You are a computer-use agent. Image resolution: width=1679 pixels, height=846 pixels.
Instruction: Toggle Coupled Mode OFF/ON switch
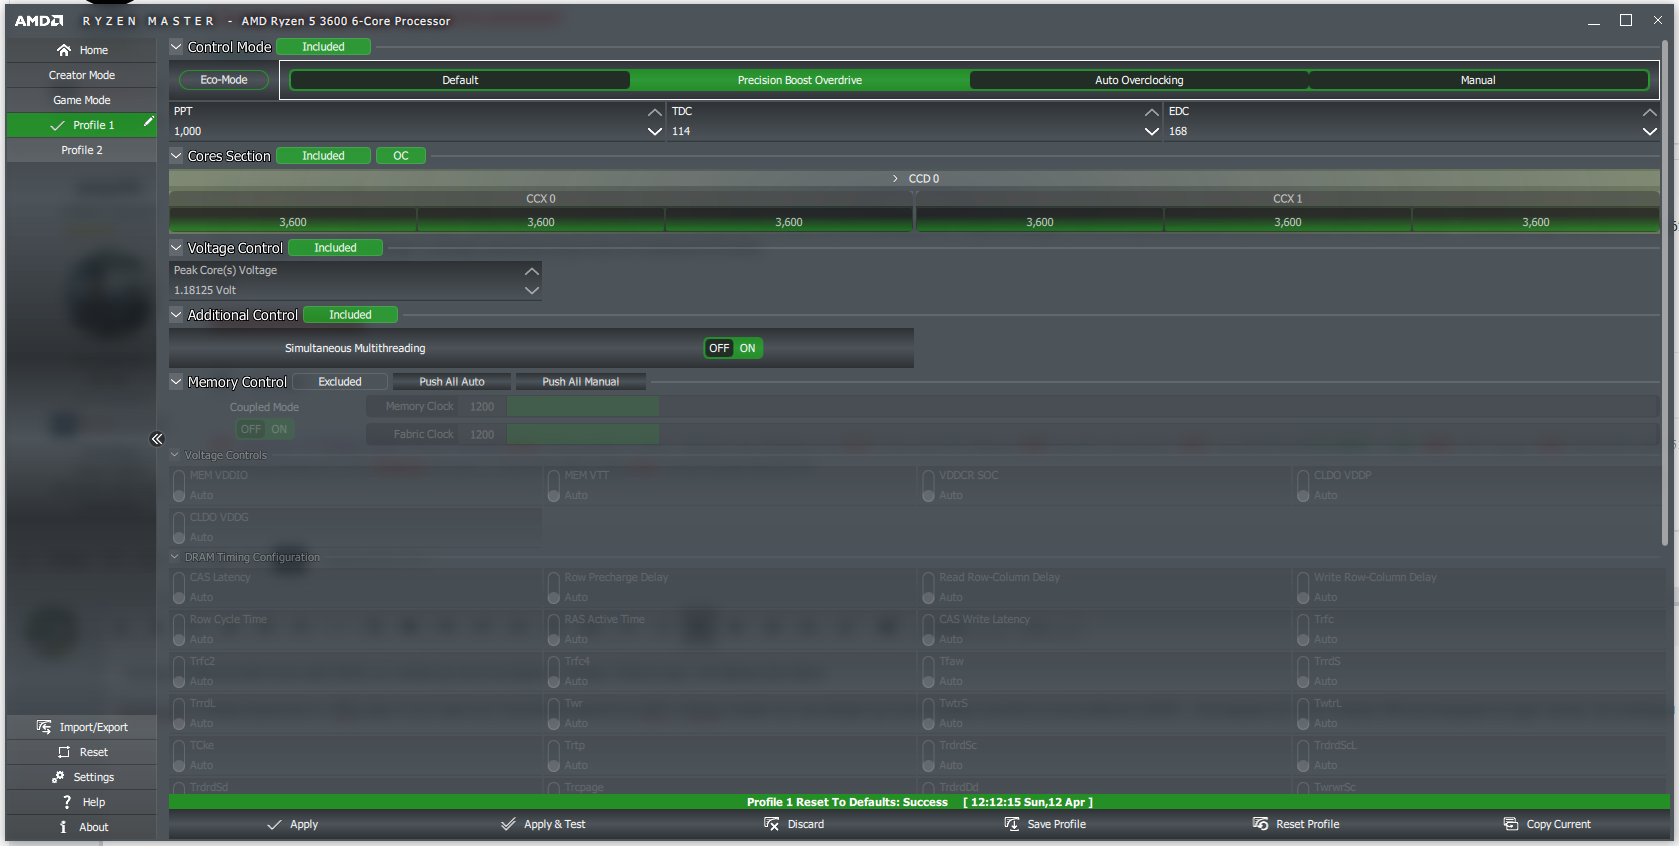tap(264, 429)
